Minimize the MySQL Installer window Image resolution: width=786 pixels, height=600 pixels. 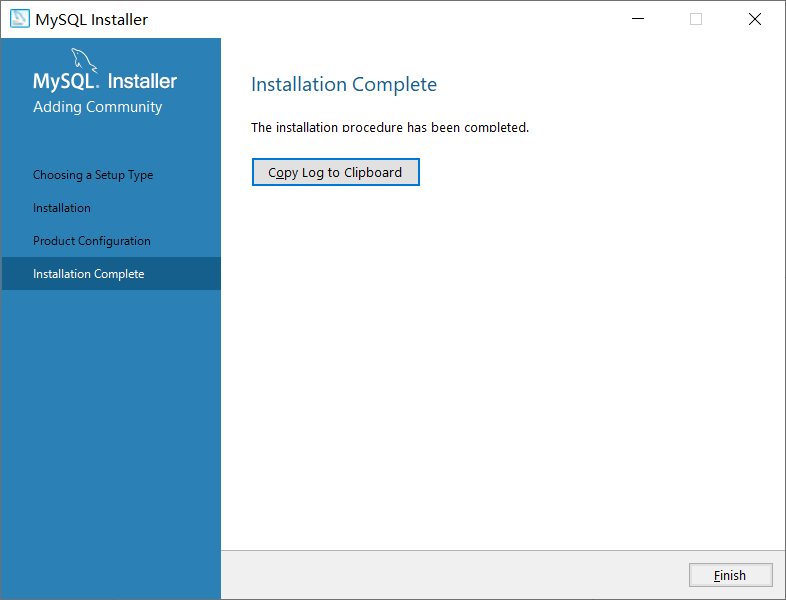coord(638,19)
